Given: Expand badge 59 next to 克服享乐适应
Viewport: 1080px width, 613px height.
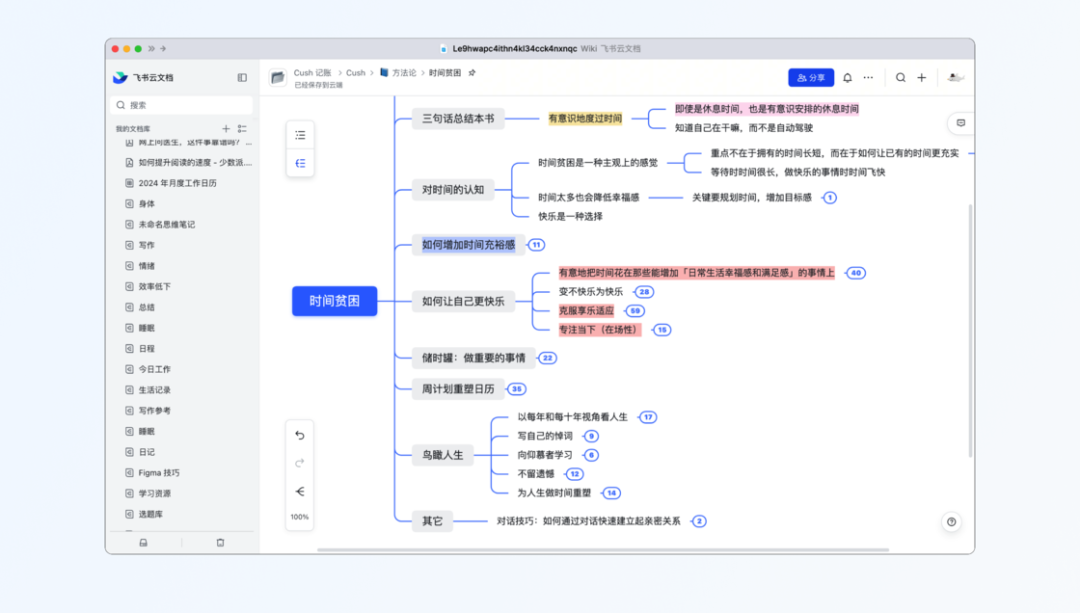Looking at the screenshot, I should tap(635, 311).
